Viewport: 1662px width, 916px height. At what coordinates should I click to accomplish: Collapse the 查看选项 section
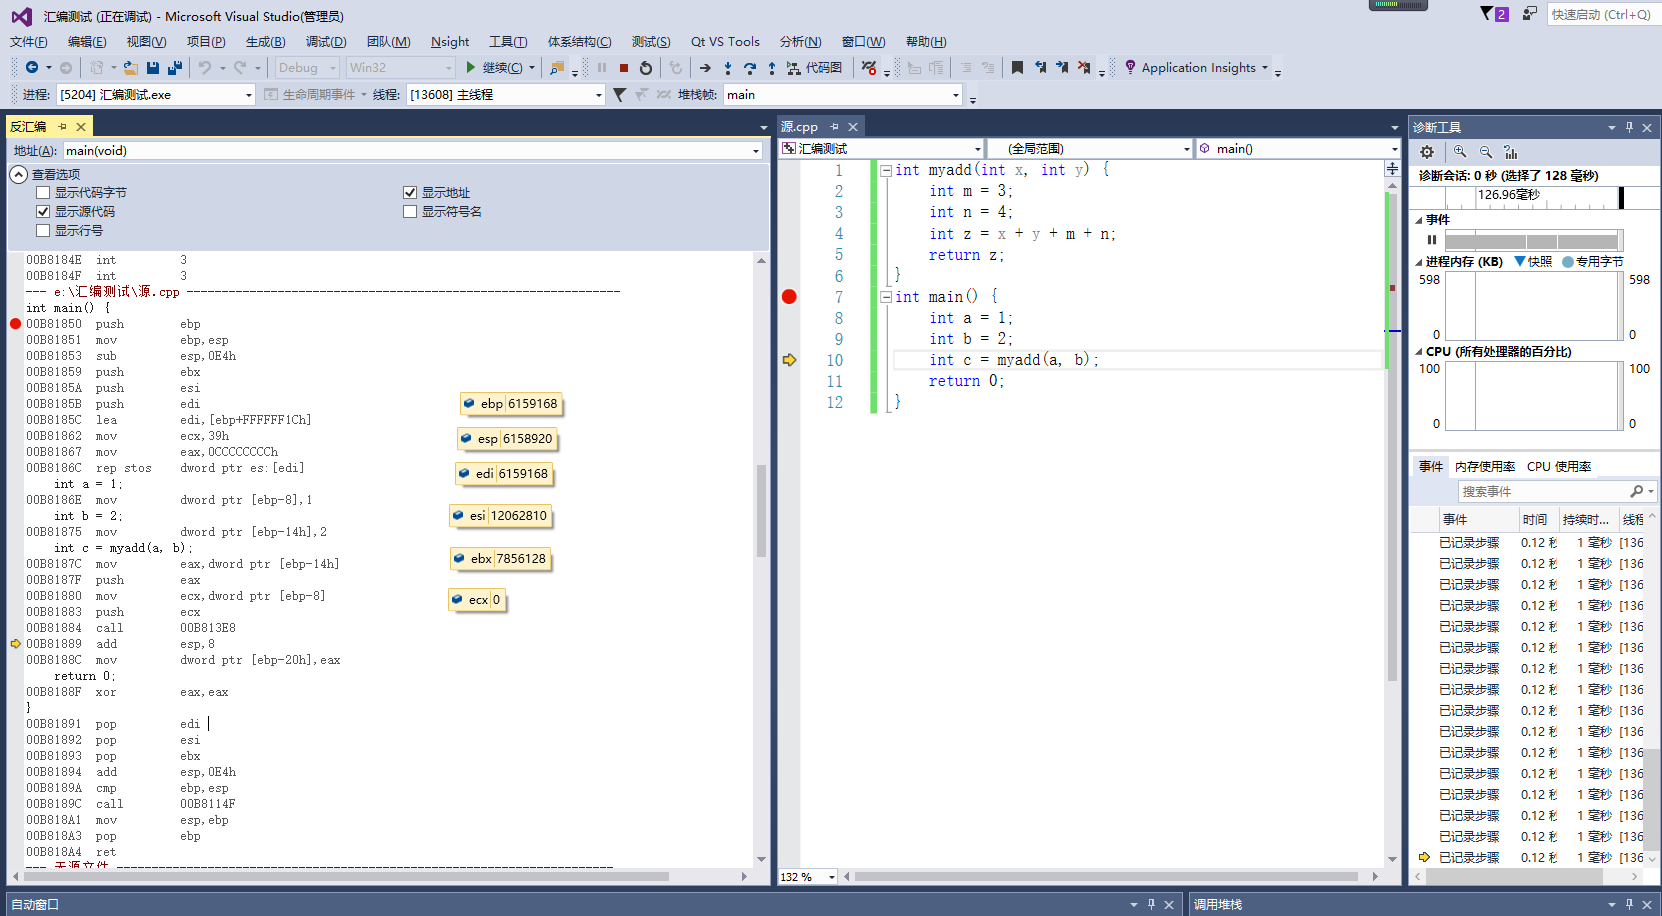18,175
